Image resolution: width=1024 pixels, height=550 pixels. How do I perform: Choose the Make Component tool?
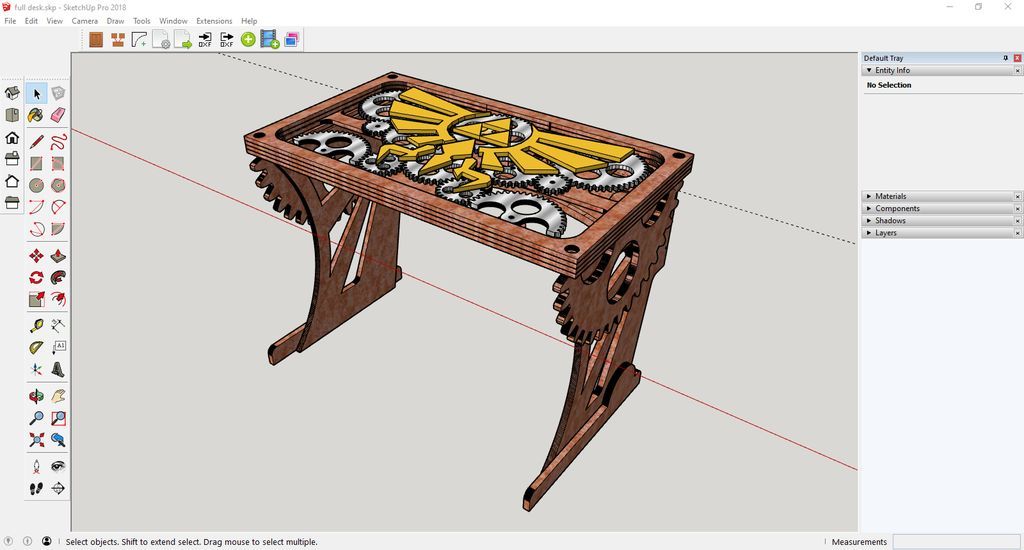click(58, 93)
